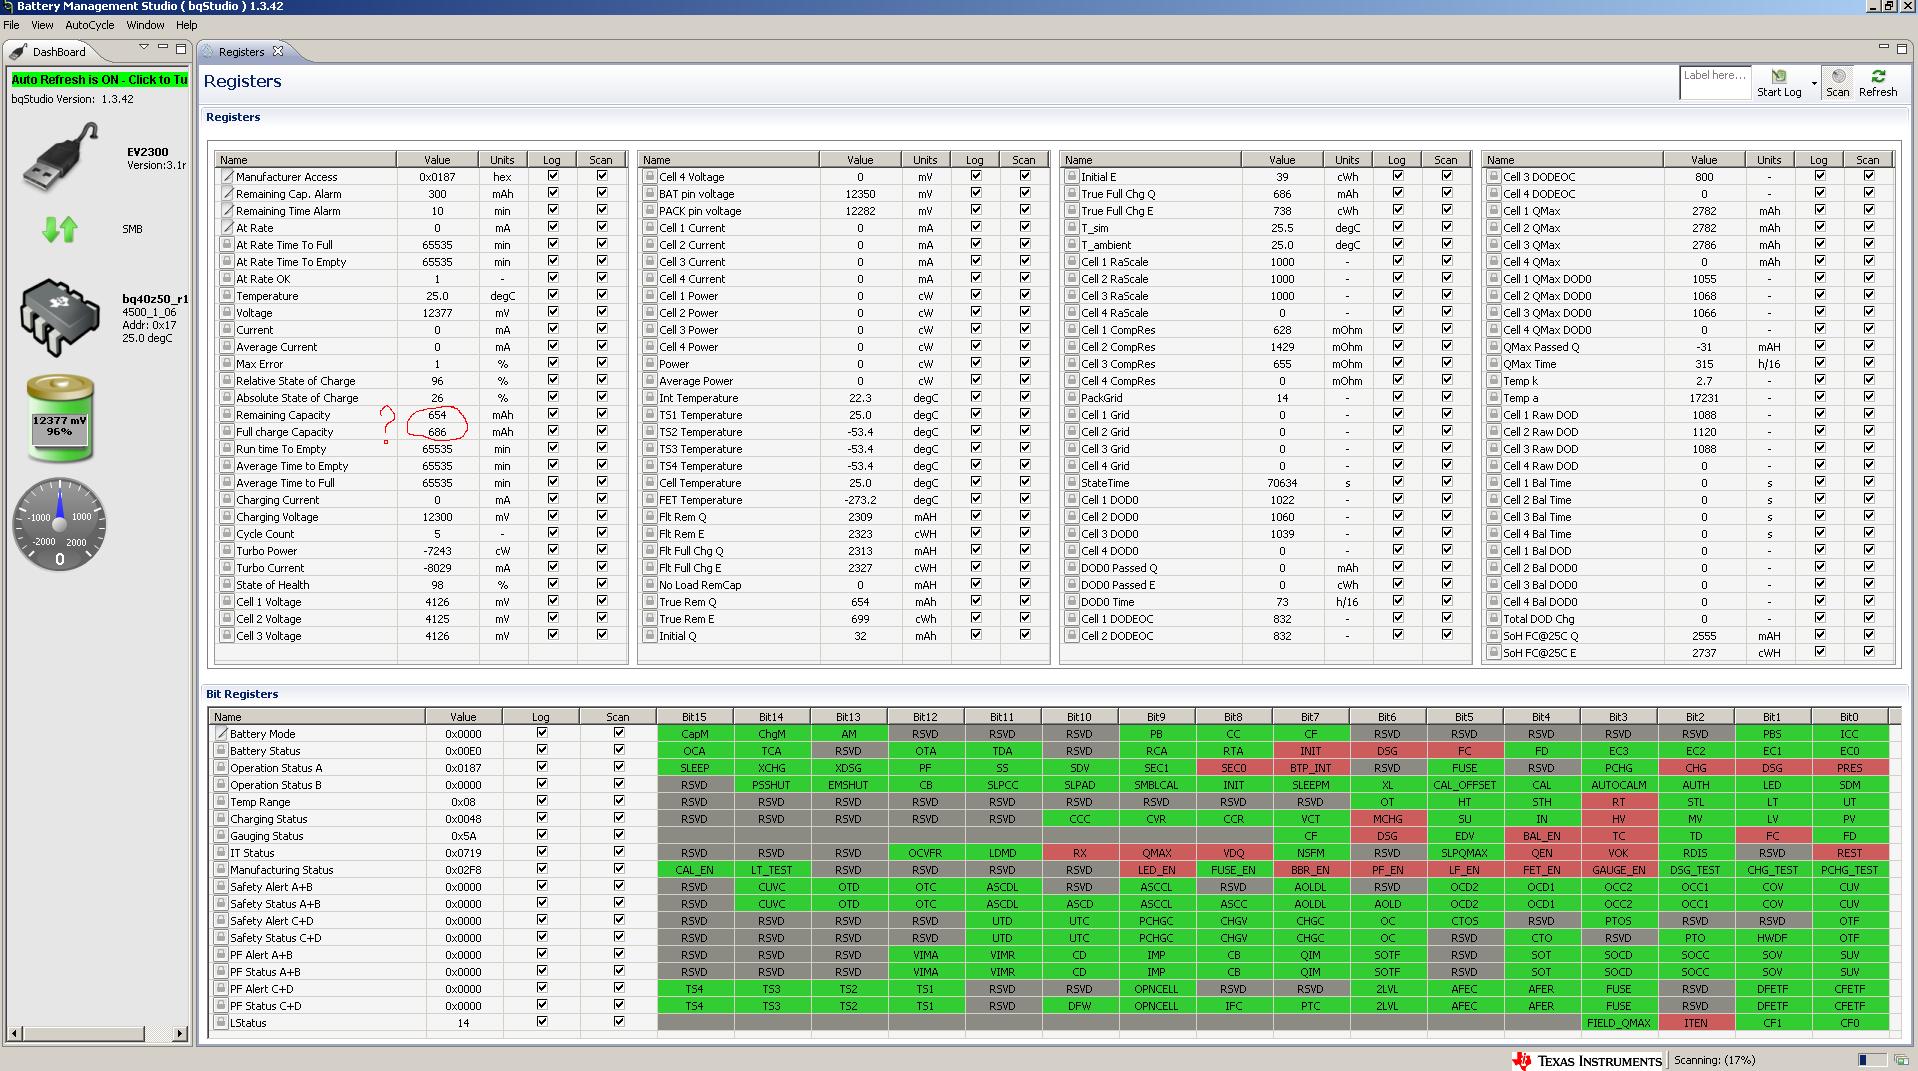This screenshot has width=1918, height=1071.
Task: Open the AutoCycle menu
Action: [x=90, y=25]
